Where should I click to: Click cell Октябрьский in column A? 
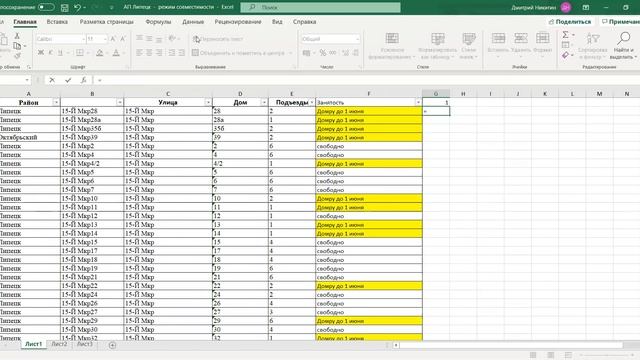(x=30, y=137)
